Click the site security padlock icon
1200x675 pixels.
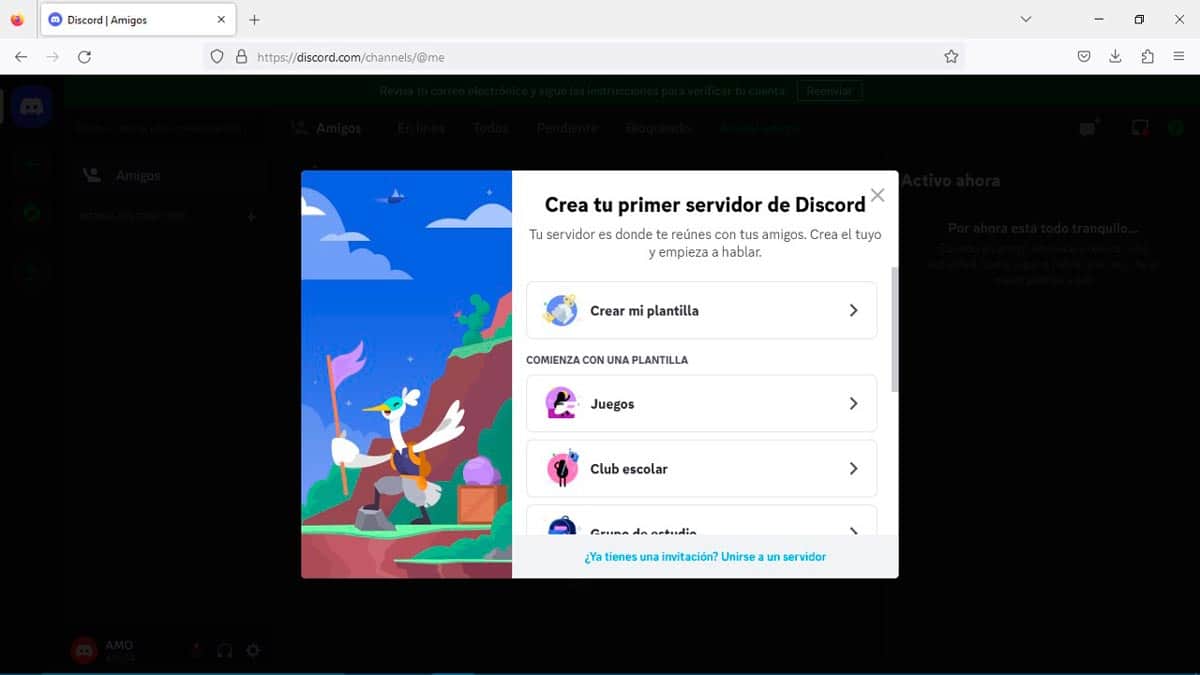[241, 57]
